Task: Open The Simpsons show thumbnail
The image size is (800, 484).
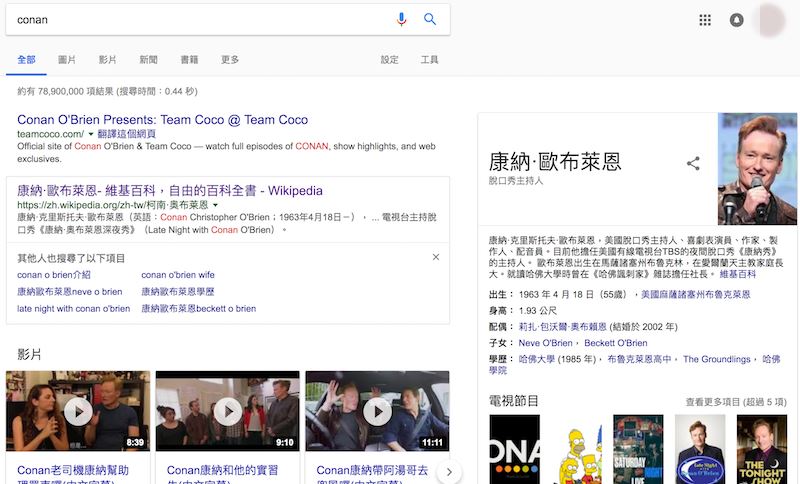Action: click(x=577, y=449)
